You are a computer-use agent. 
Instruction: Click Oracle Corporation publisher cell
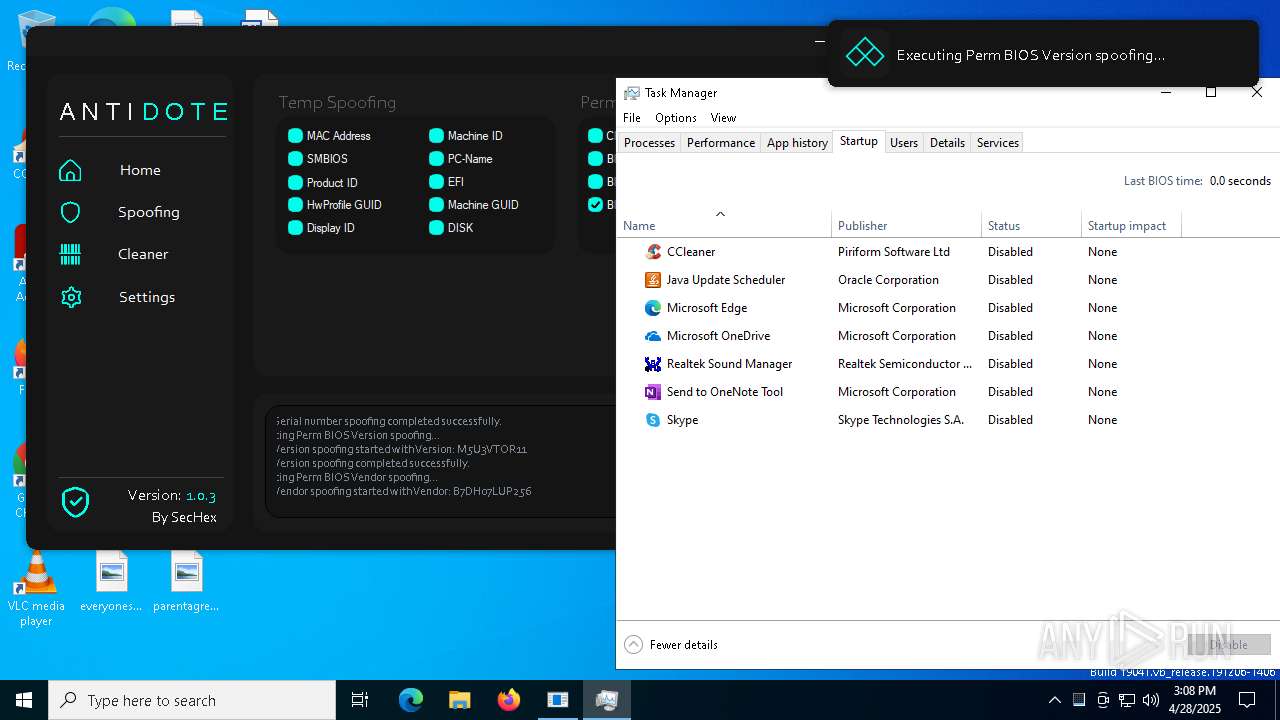tap(888, 280)
